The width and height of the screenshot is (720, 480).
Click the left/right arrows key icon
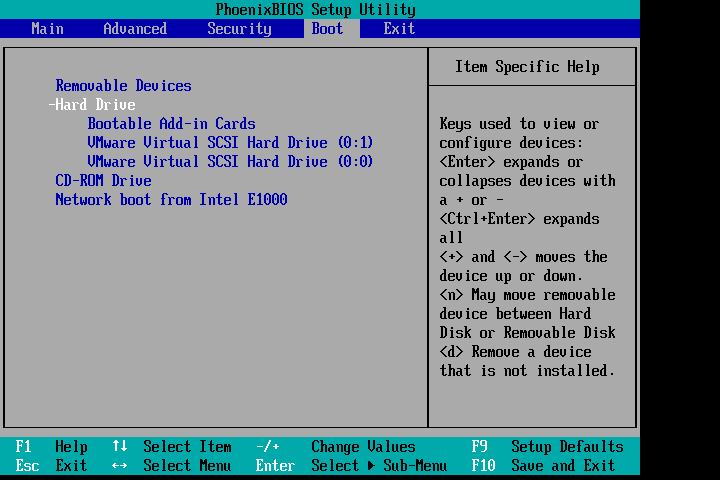pyautogui.click(x=119, y=466)
